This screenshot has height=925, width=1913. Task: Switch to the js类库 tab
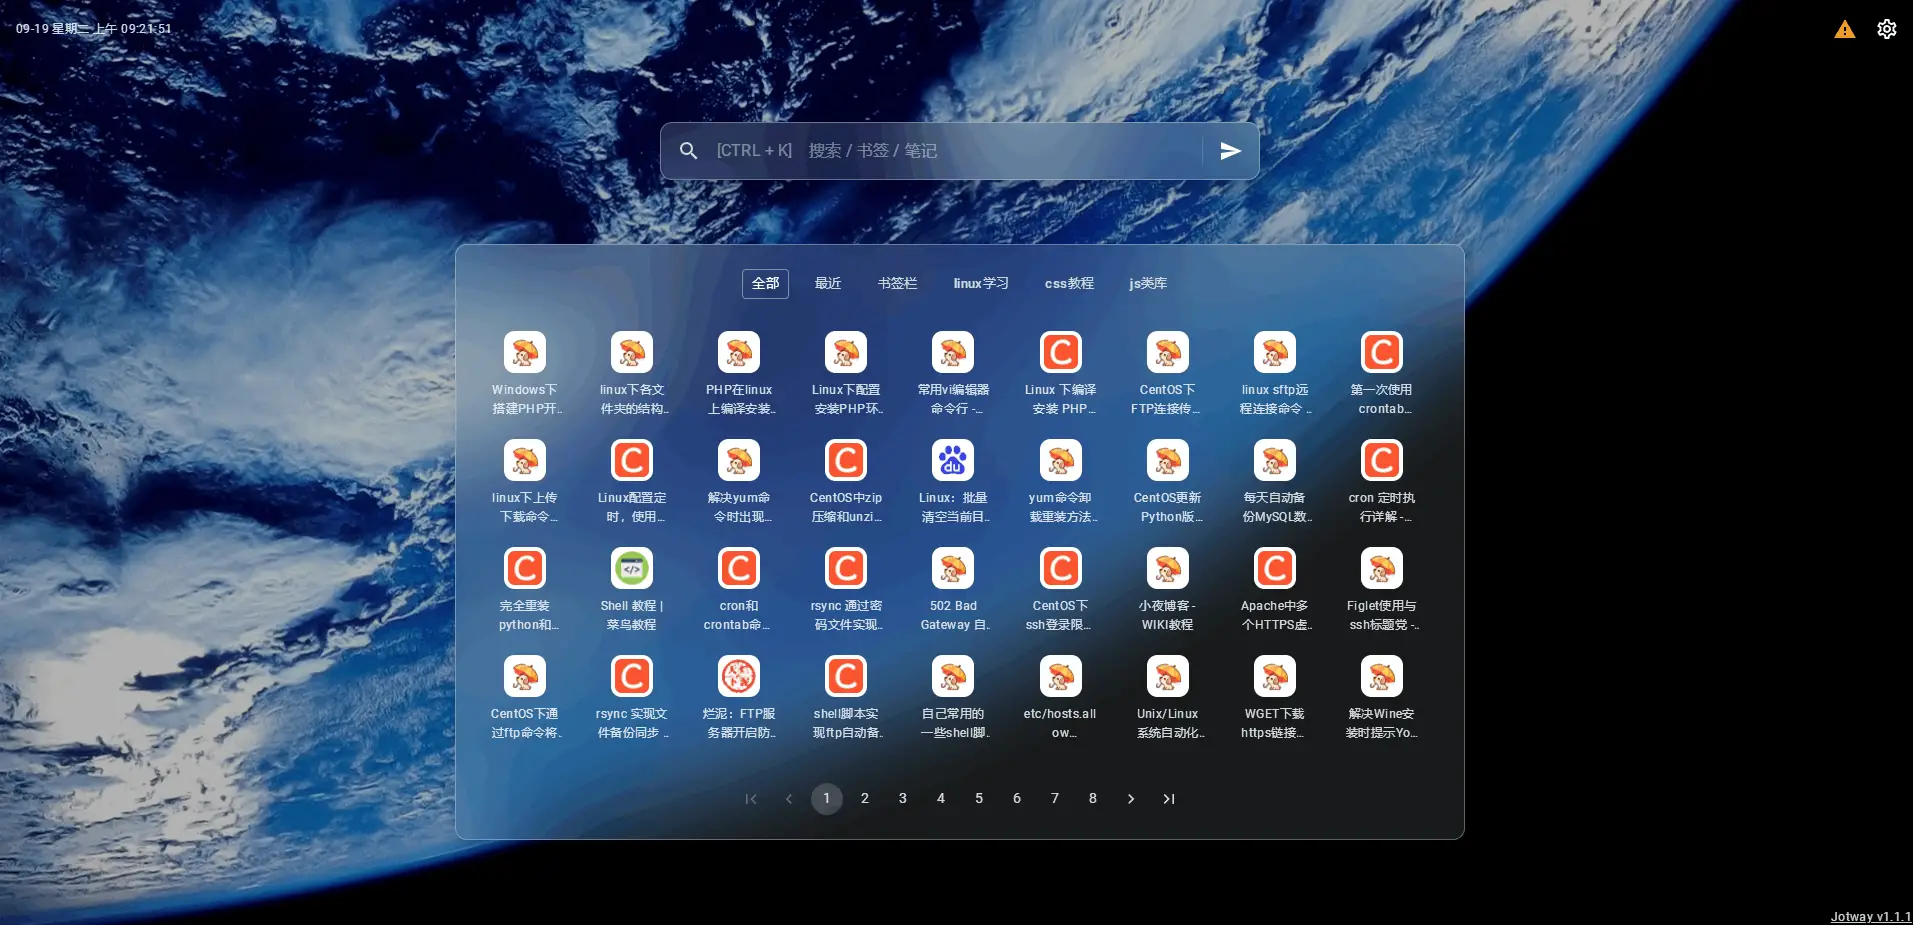click(x=1148, y=284)
